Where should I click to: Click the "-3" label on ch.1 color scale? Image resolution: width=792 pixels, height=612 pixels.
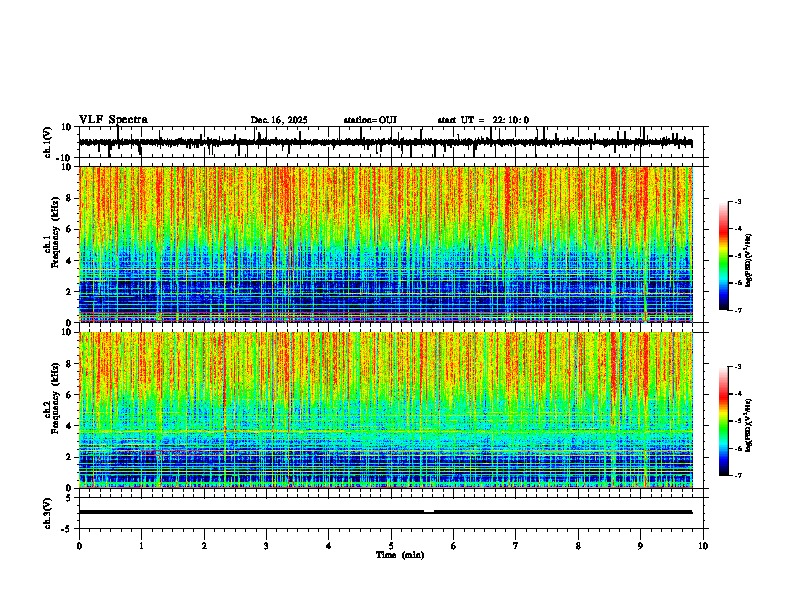(738, 201)
